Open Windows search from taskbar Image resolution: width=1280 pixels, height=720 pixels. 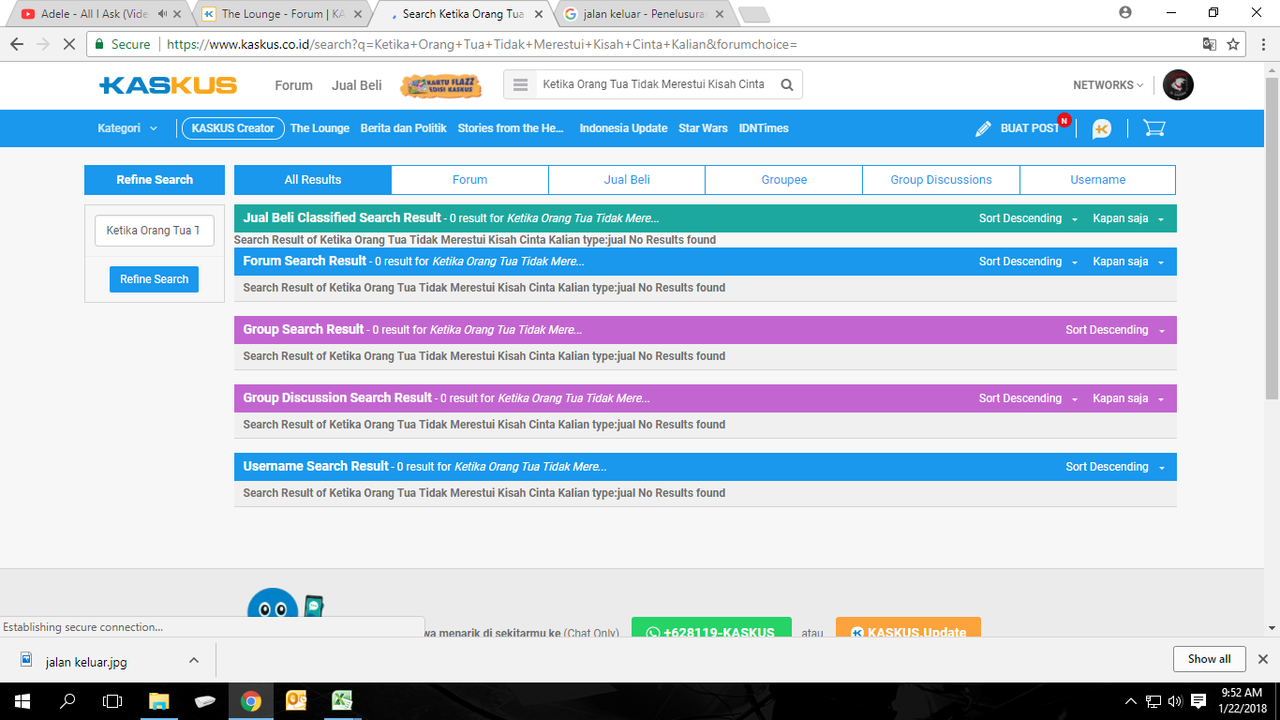tap(69, 701)
